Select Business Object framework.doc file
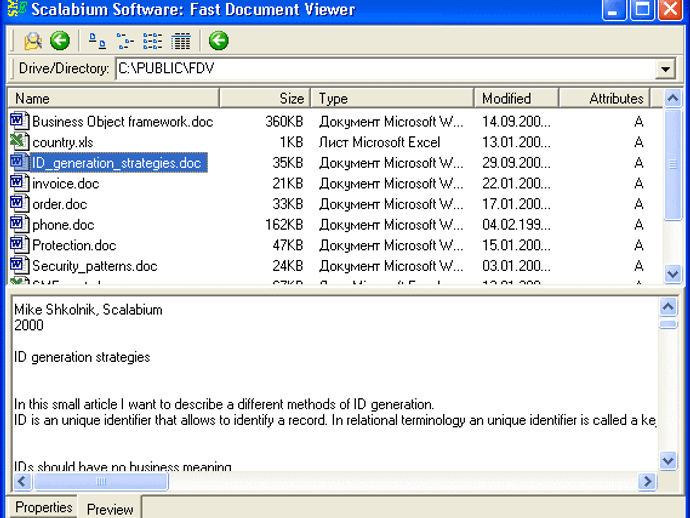The width and height of the screenshot is (690, 518). click(x=122, y=121)
